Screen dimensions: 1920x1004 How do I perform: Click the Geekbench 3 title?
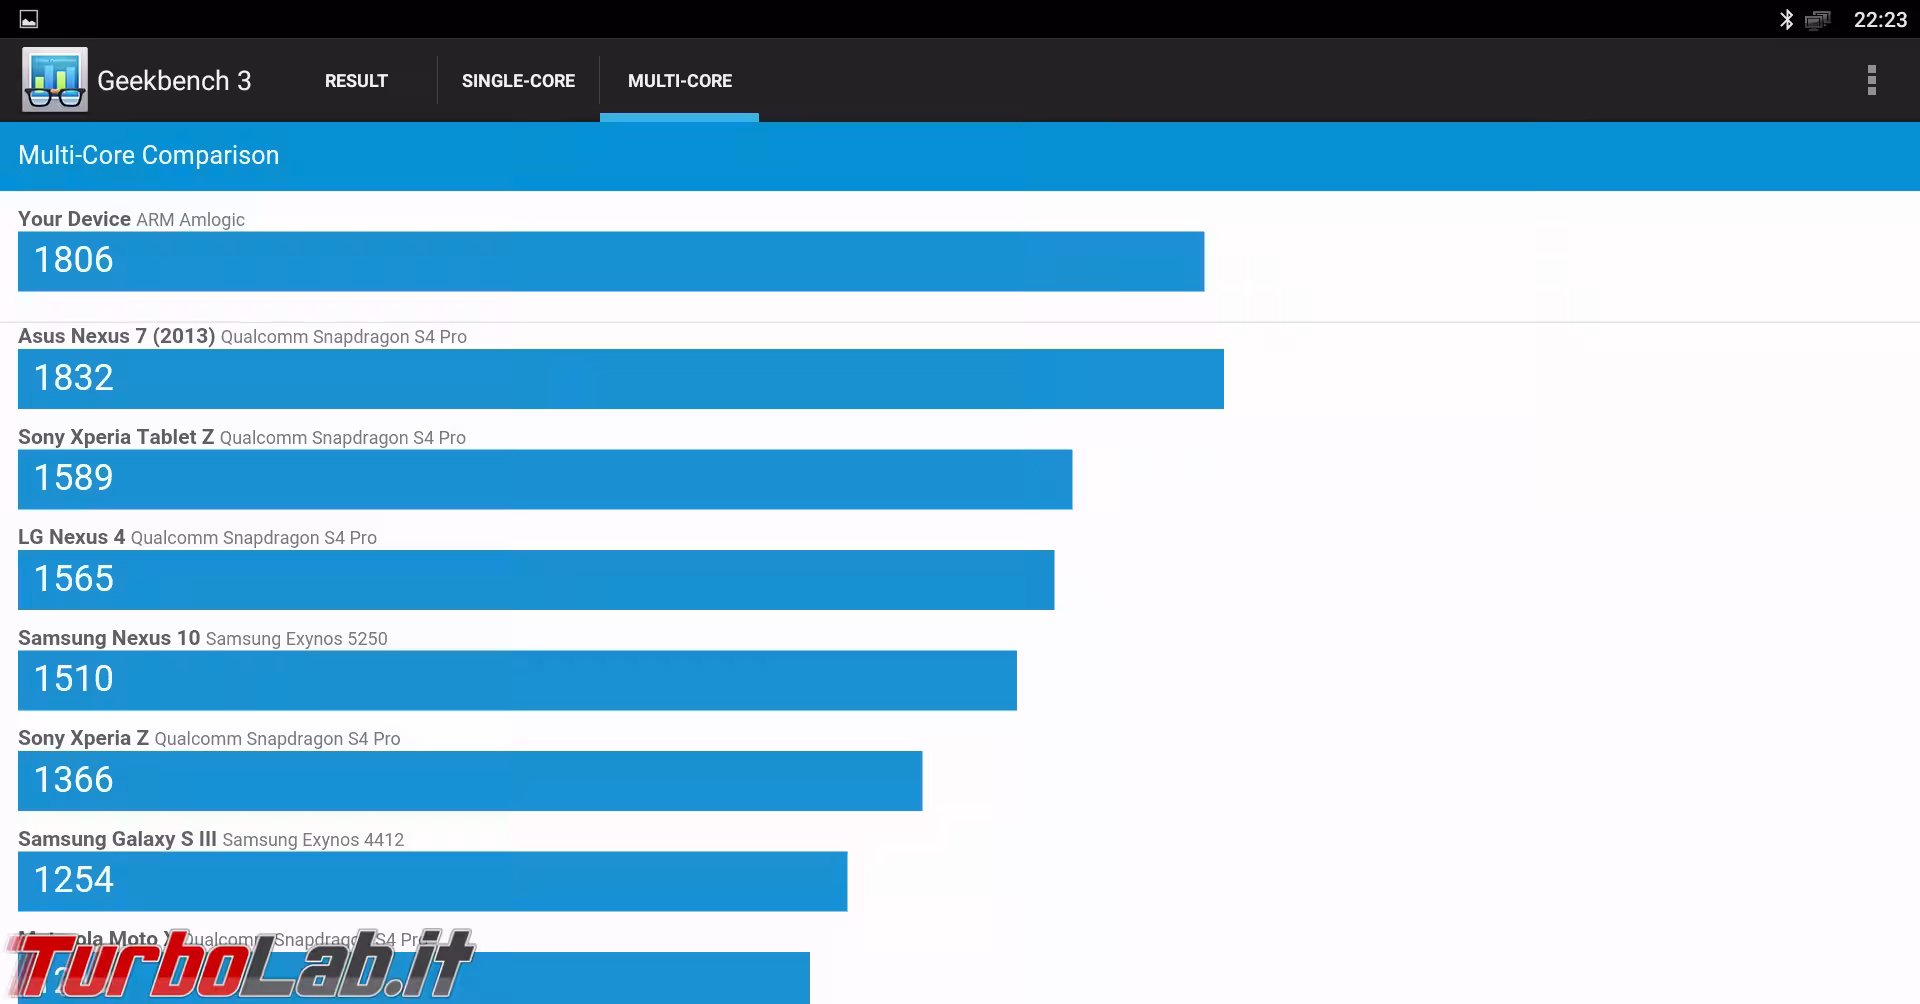(x=174, y=81)
